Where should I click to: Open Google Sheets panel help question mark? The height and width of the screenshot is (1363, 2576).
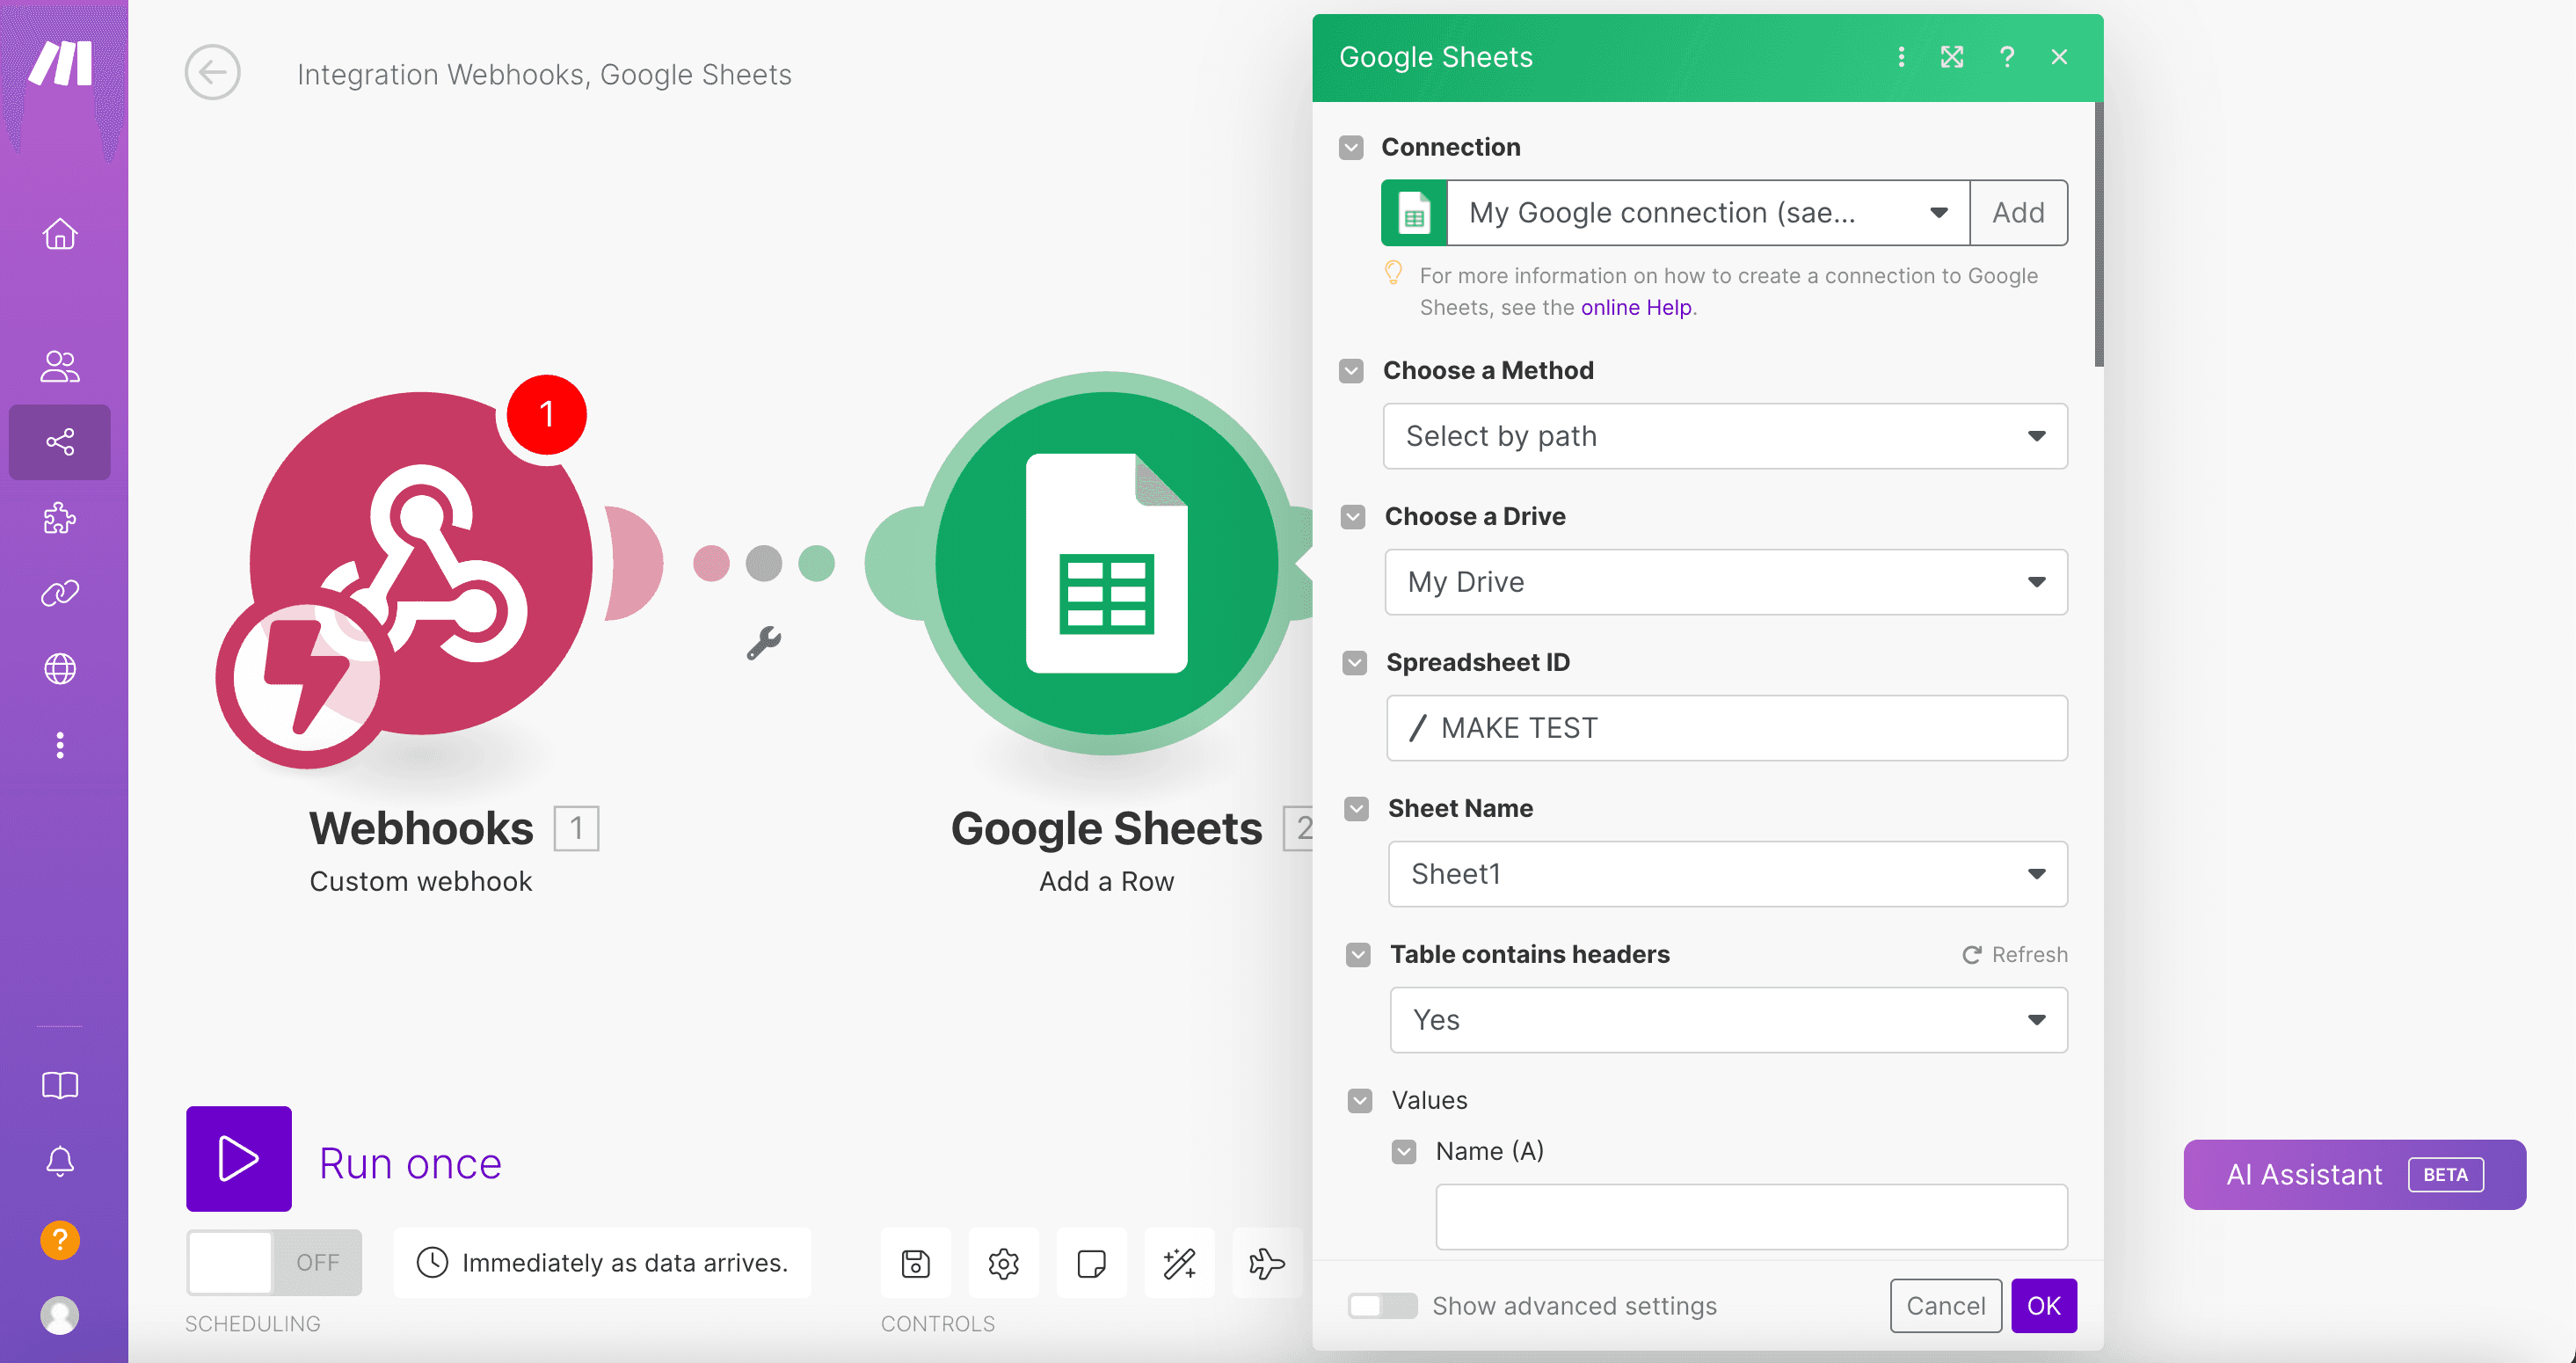click(2006, 57)
